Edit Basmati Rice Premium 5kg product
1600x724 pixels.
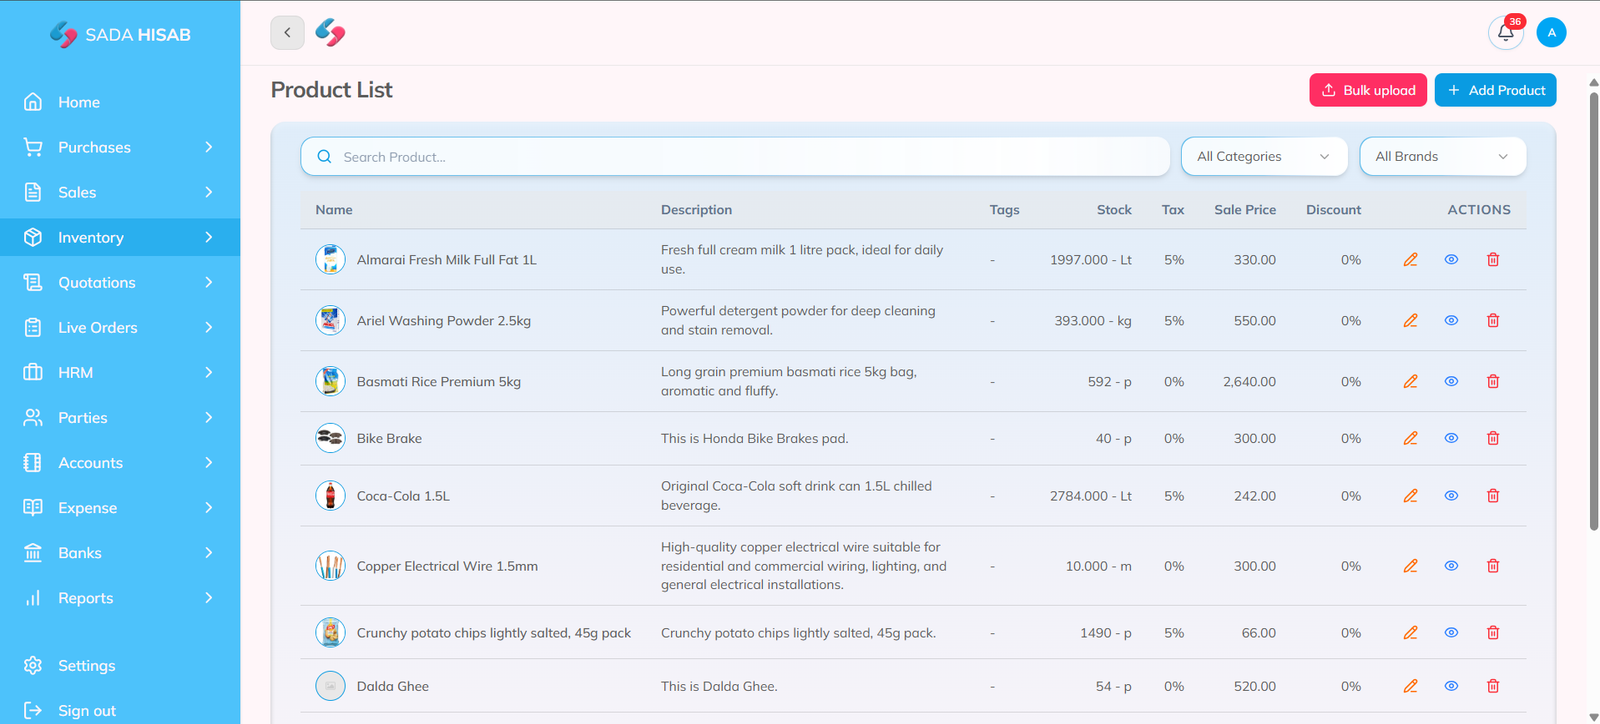tap(1410, 382)
